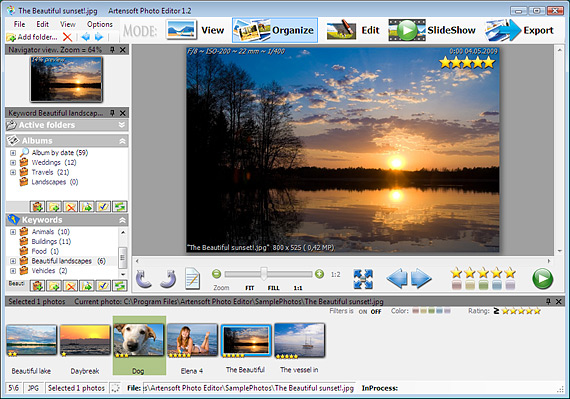Apply the blue color label below the rating stars

(x=497, y=285)
